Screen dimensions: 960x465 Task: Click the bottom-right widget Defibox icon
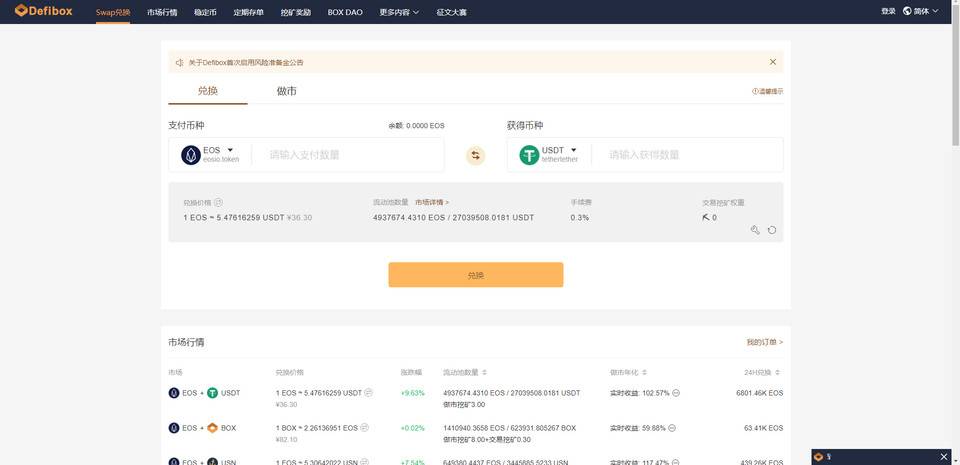819,457
